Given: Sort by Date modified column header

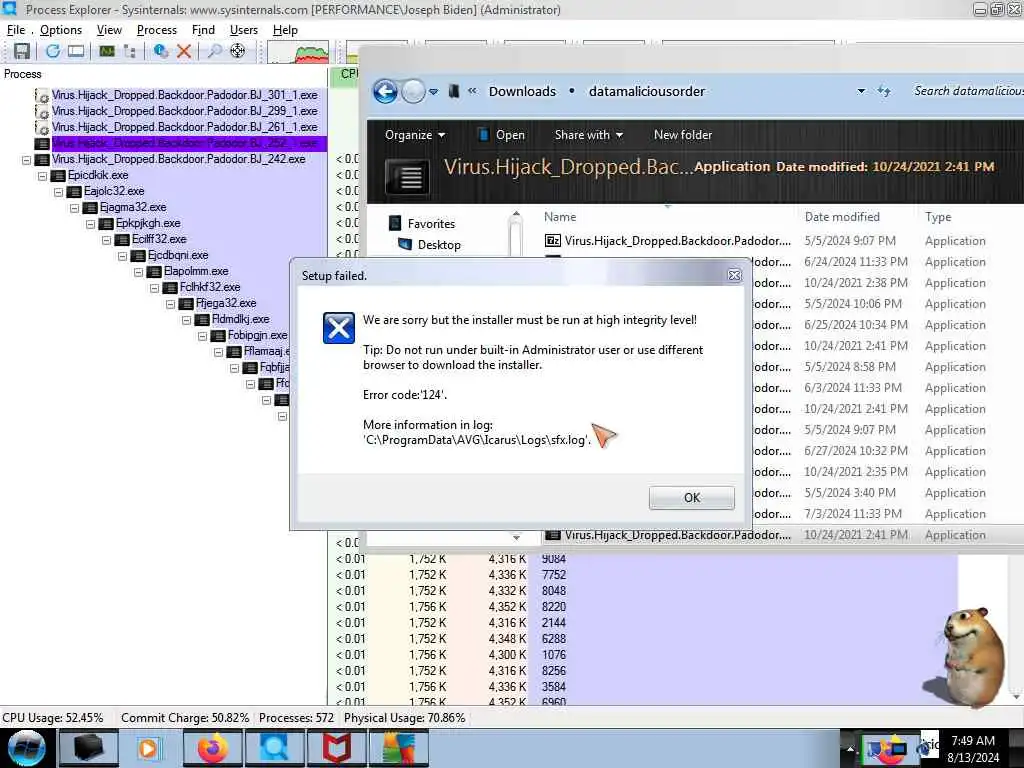Looking at the screenshot, I should pos(842,217).
